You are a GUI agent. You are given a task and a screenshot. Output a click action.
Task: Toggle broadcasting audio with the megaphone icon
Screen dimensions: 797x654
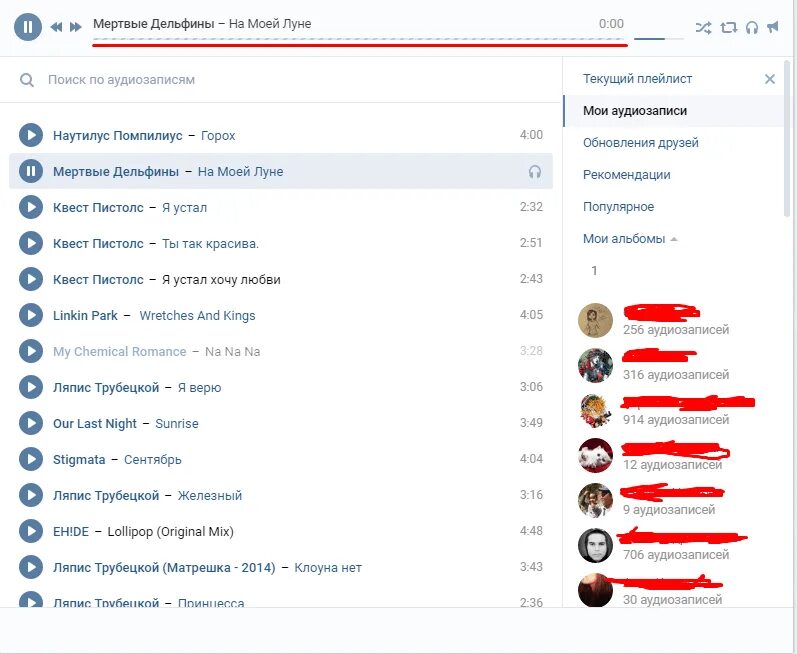pyautogui.click(x=773, y=27)
